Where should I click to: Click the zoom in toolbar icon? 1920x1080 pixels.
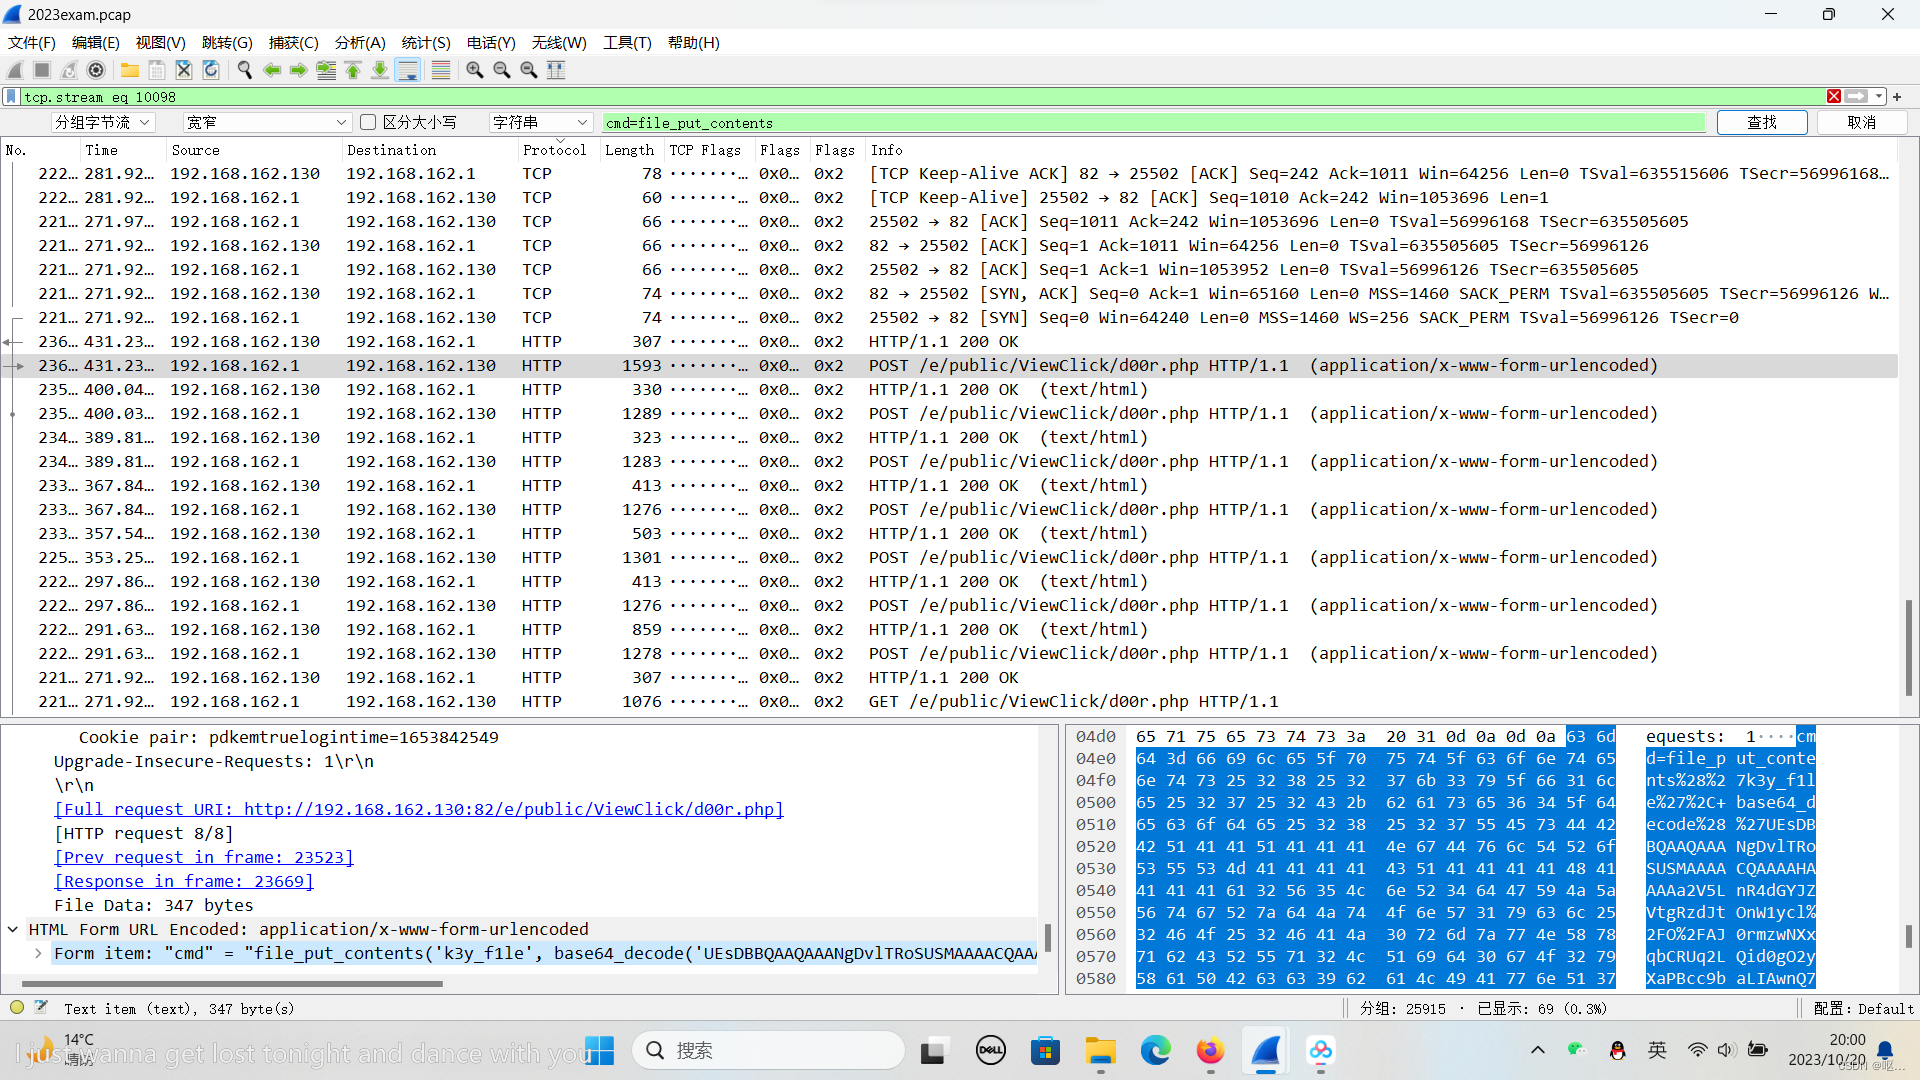point(475,70)
